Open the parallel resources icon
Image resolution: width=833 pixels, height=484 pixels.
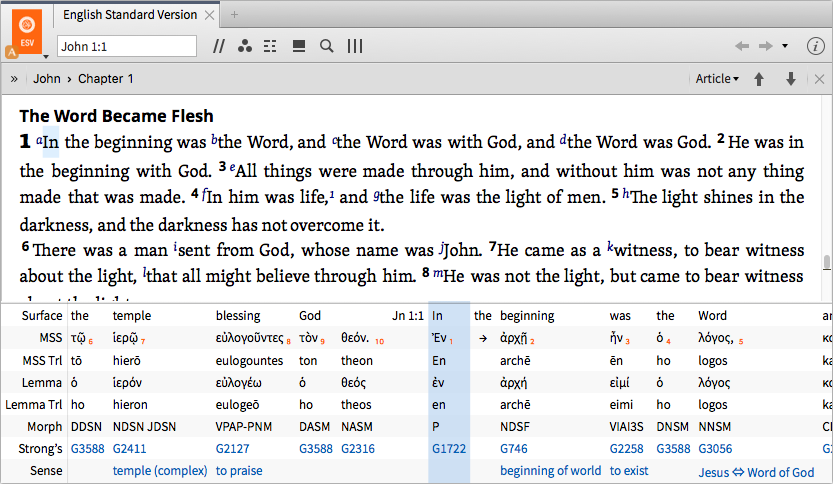tap(218, 46)
